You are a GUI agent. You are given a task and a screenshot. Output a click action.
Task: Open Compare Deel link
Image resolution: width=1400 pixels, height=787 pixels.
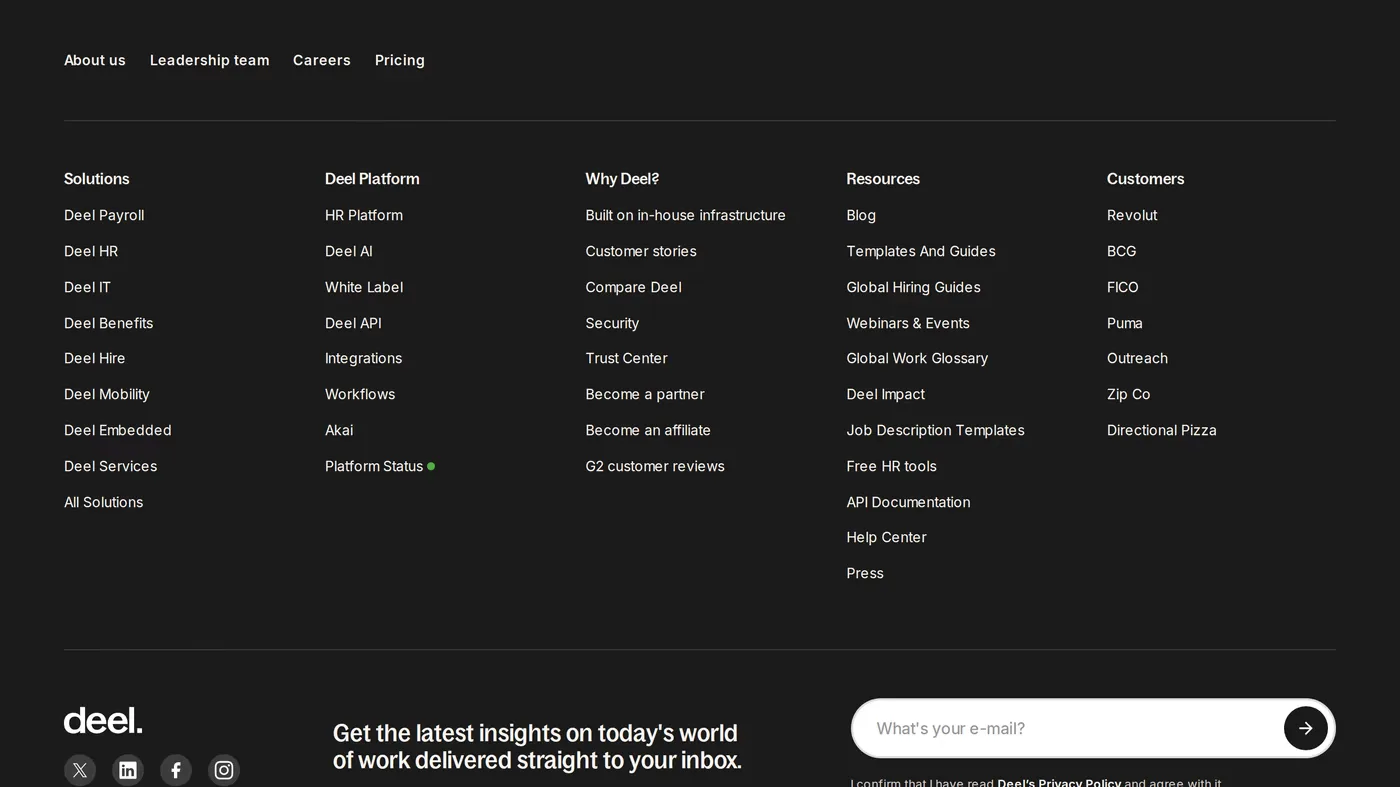[633, 287]
